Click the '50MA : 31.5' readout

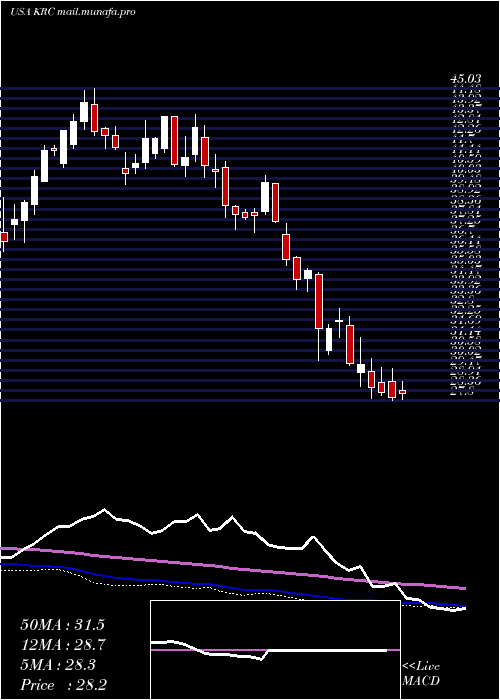[62, 625]
